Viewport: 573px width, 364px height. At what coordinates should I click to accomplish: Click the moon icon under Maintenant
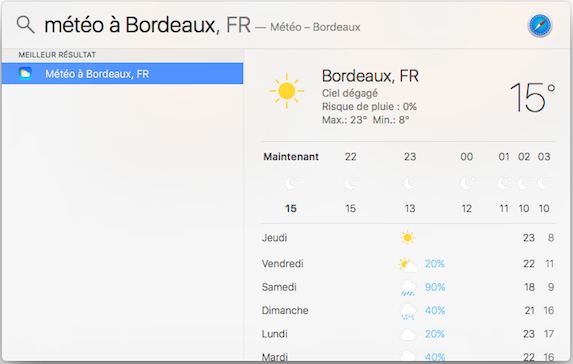pos(292,183)
